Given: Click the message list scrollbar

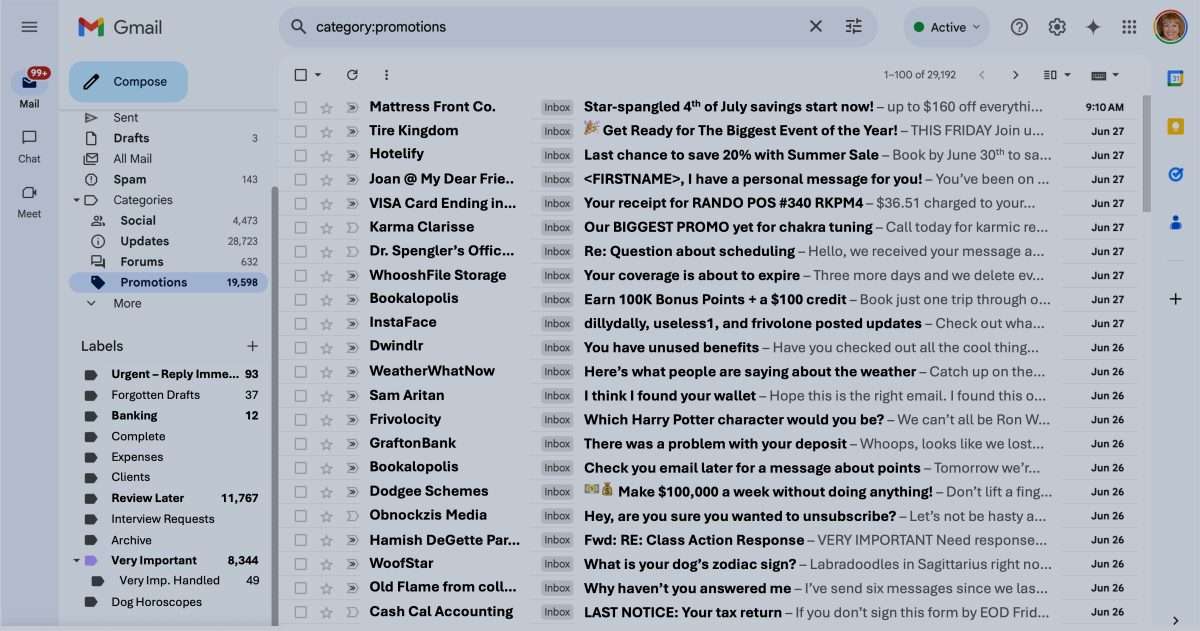Looking at the screenshot, I should tap(1146, 153).
